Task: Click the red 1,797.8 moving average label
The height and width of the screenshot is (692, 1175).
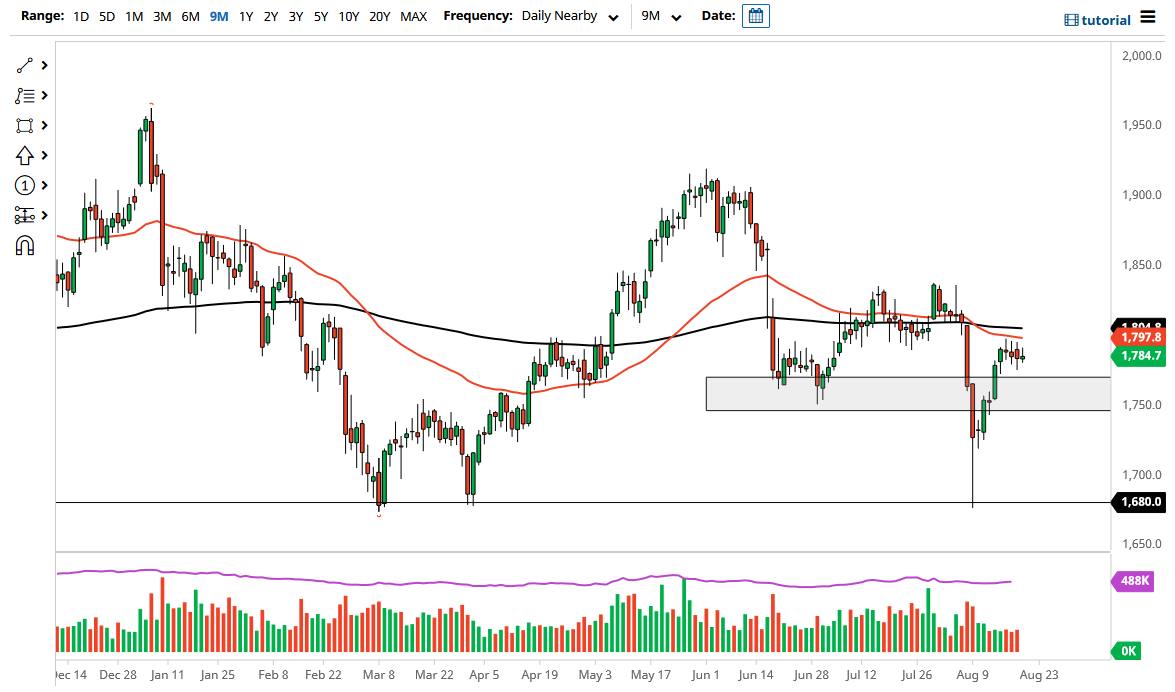Action: click(x=1140, y=337)
